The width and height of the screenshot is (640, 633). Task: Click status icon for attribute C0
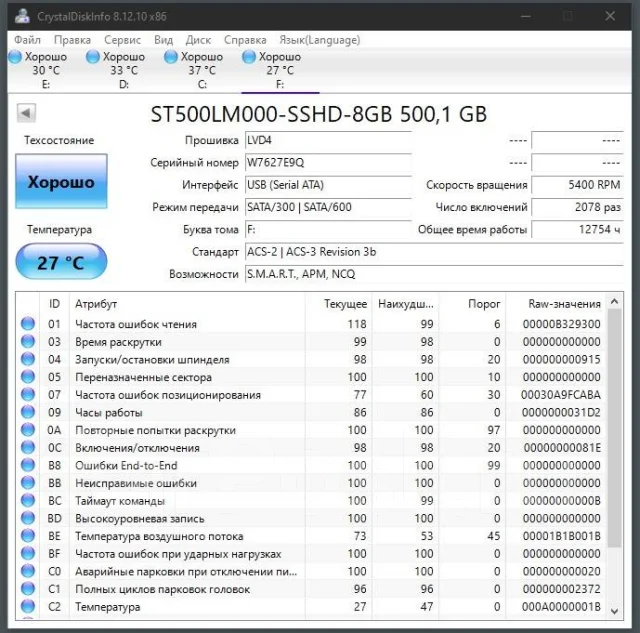coord(28,571)
